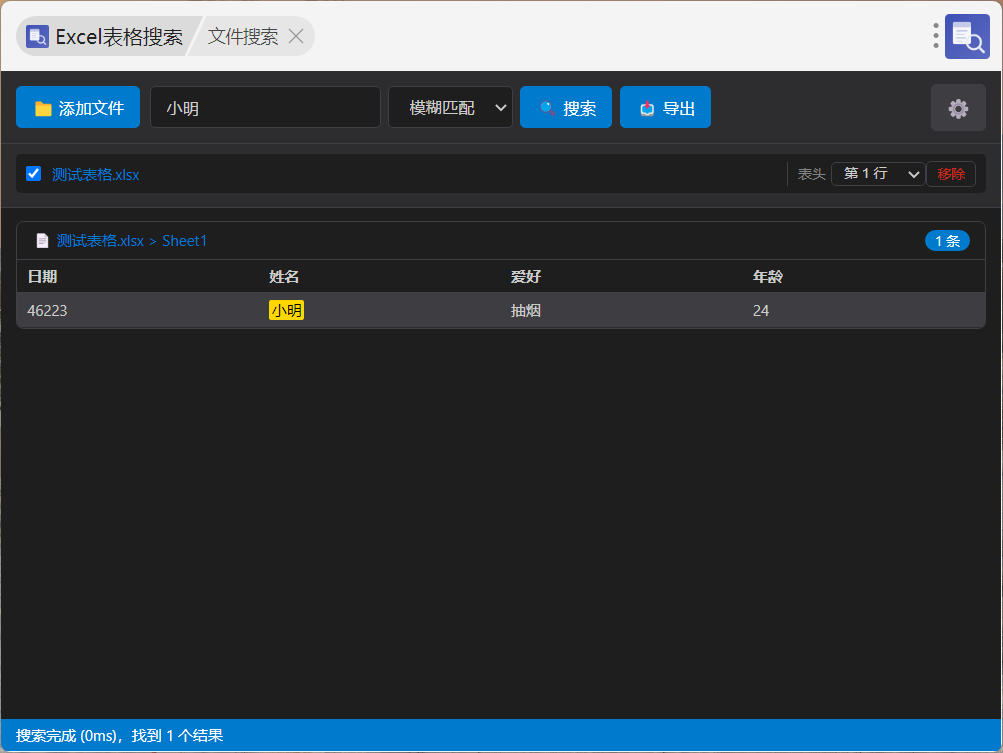Screen dimensions: 1003x753
Task: Click the document icon beside 测试表格.xlsx > Sheet1
Action: [x=42, y=241]
